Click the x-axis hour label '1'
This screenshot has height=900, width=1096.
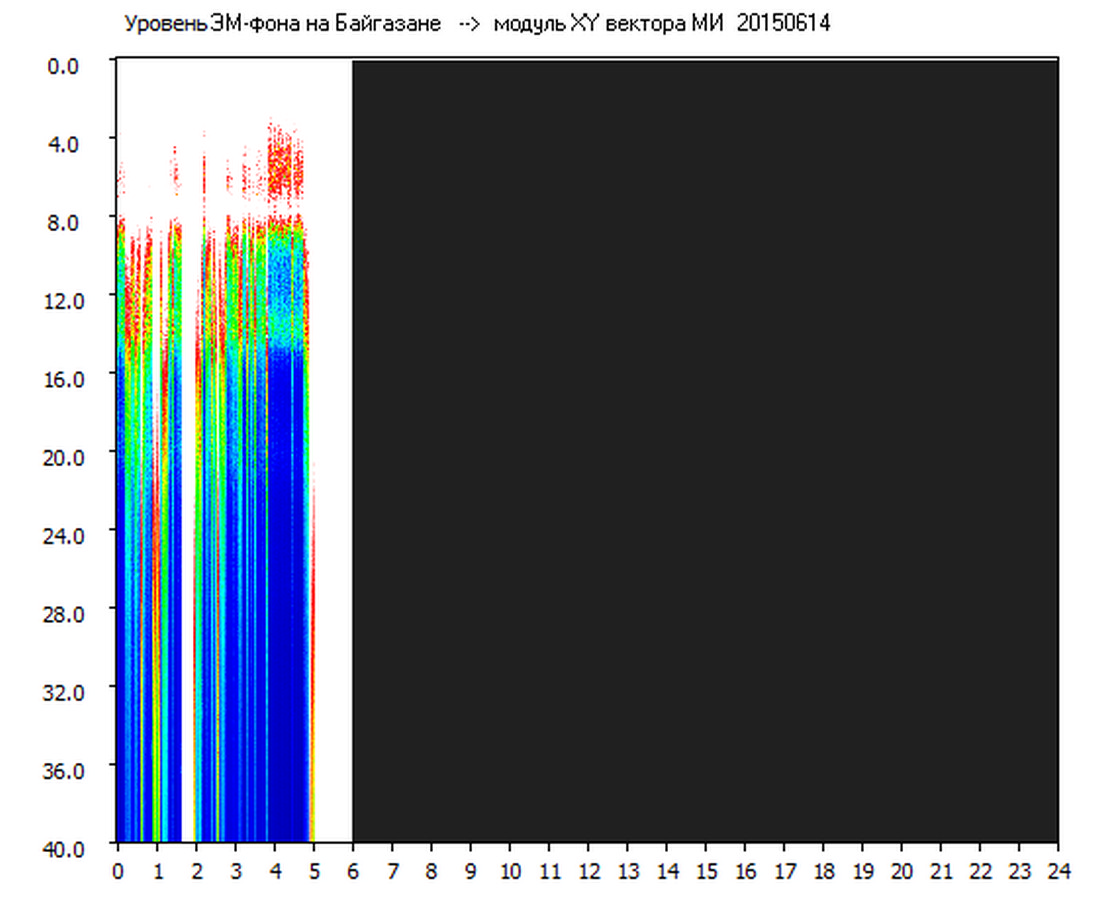158,871
